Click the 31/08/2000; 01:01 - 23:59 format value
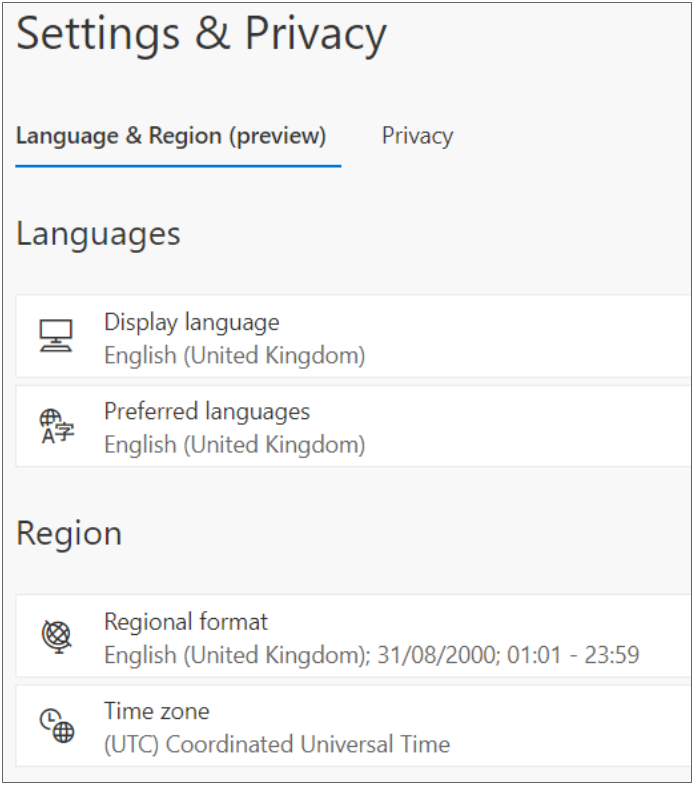 pos(508,655)
